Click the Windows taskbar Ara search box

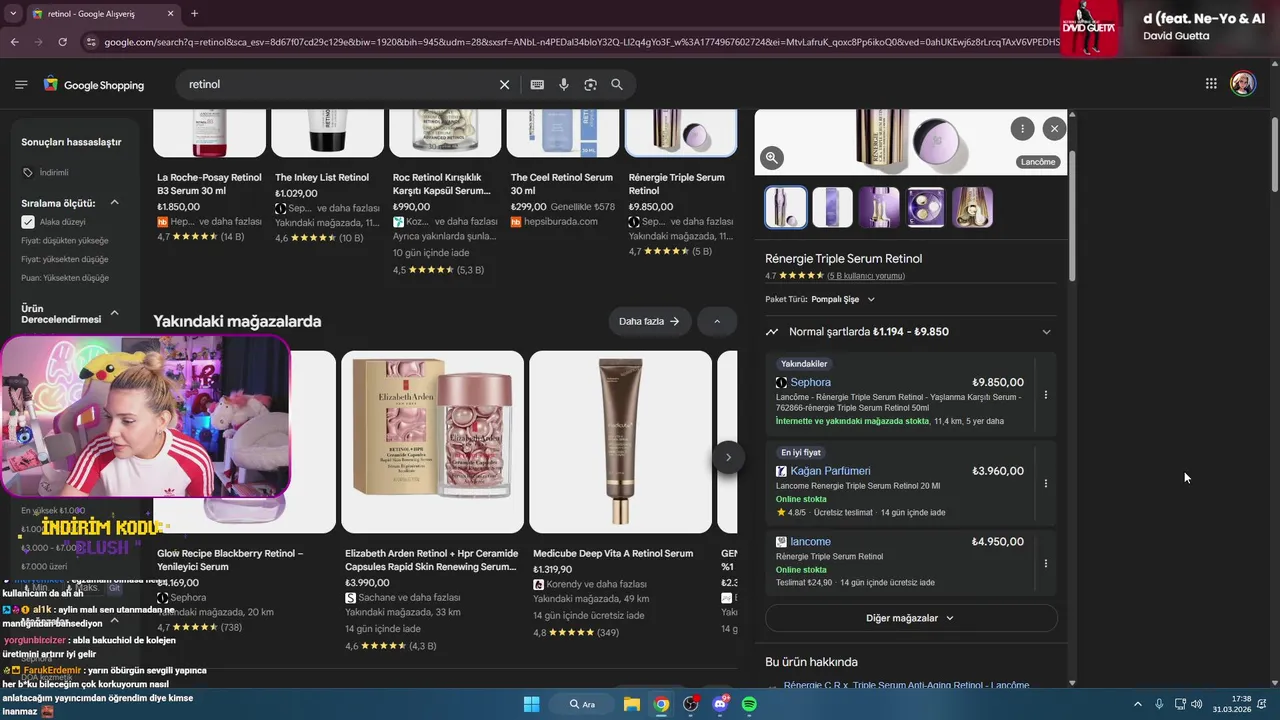(584, 704)
